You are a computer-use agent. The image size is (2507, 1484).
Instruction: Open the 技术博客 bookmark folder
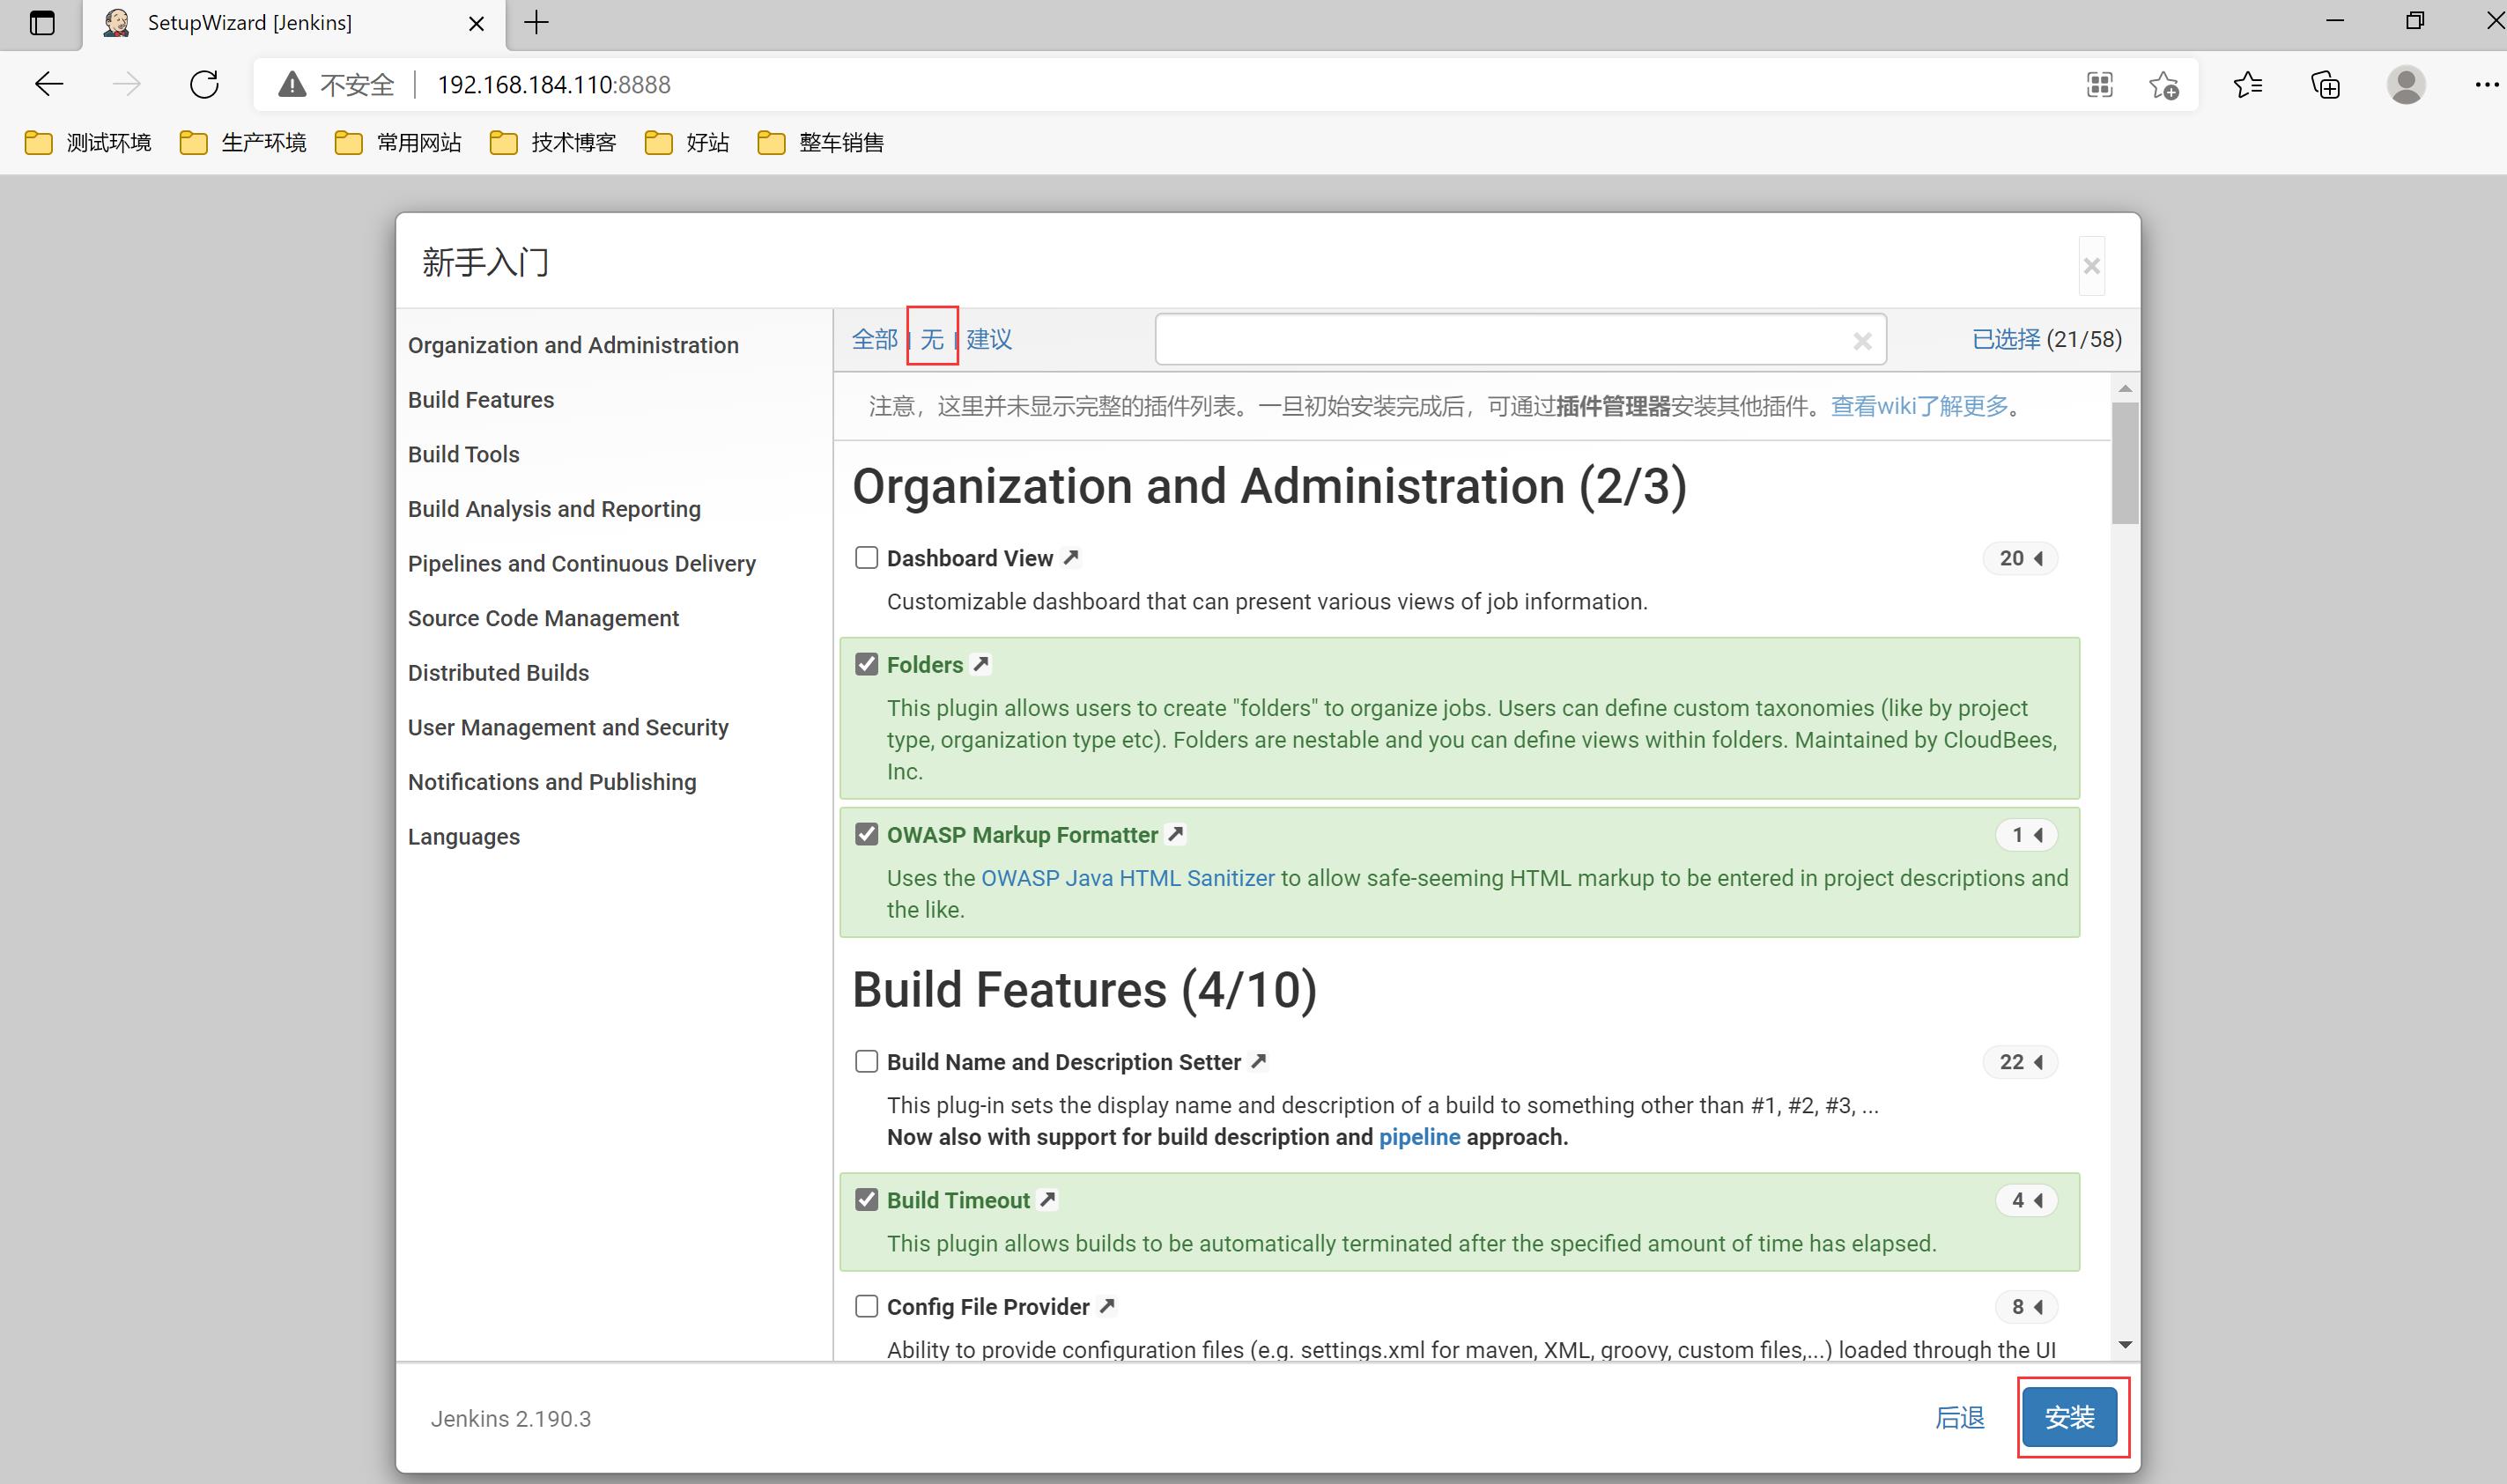(x=553, y=143)
